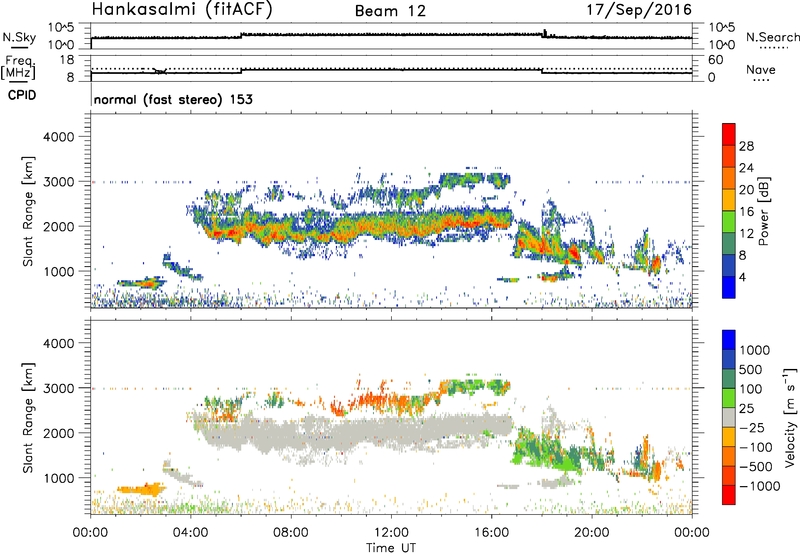Click the '08:00' time tick label

[291, 533]
